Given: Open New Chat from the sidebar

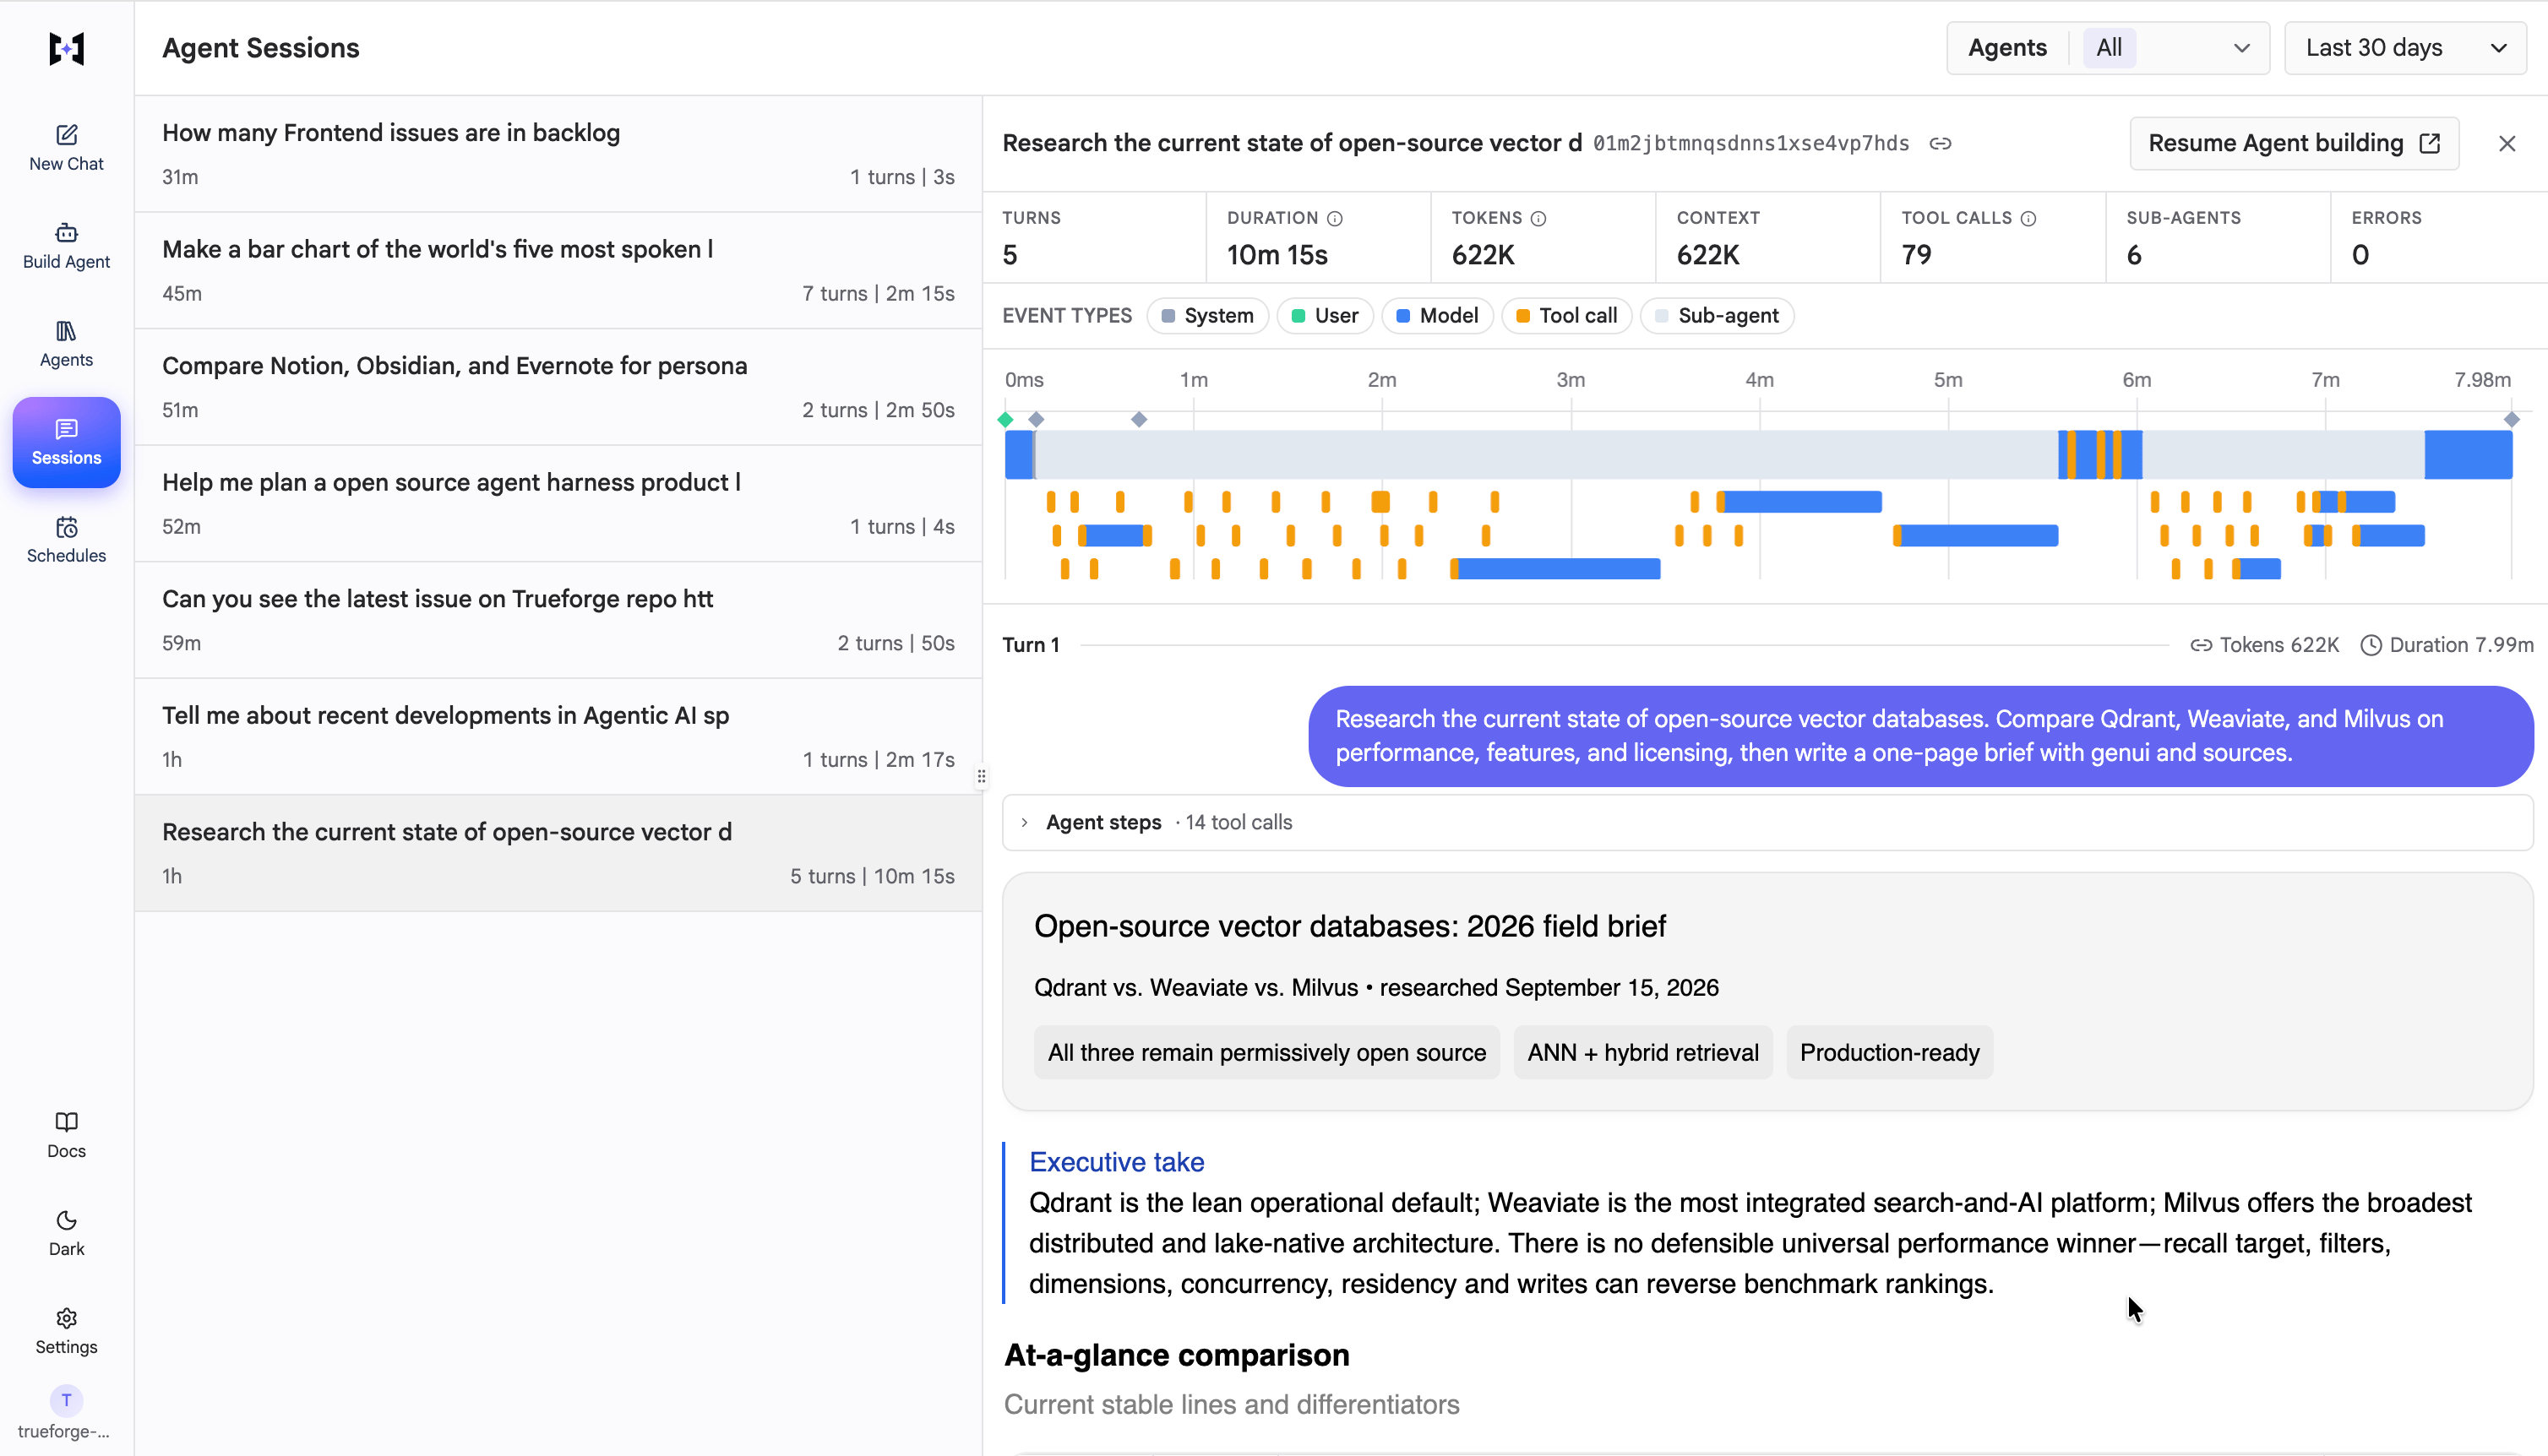Looking at the screenshot, I should [x=66, y=148].
